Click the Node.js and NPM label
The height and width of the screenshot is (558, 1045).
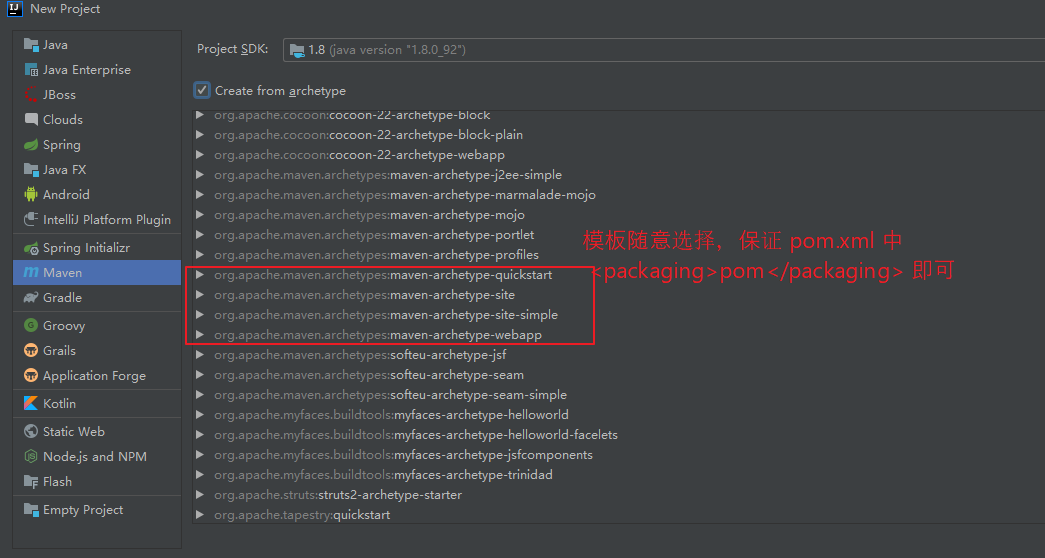tap(95, 457)
